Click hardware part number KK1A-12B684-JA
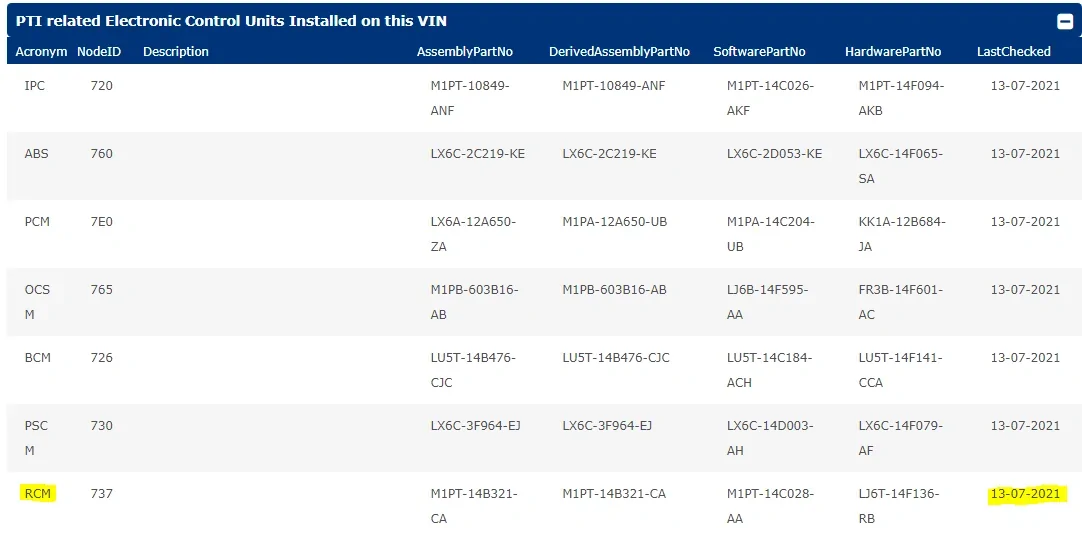Image resolution: width=1082 pixels, height=551 pixels. [x=901, y=234]
